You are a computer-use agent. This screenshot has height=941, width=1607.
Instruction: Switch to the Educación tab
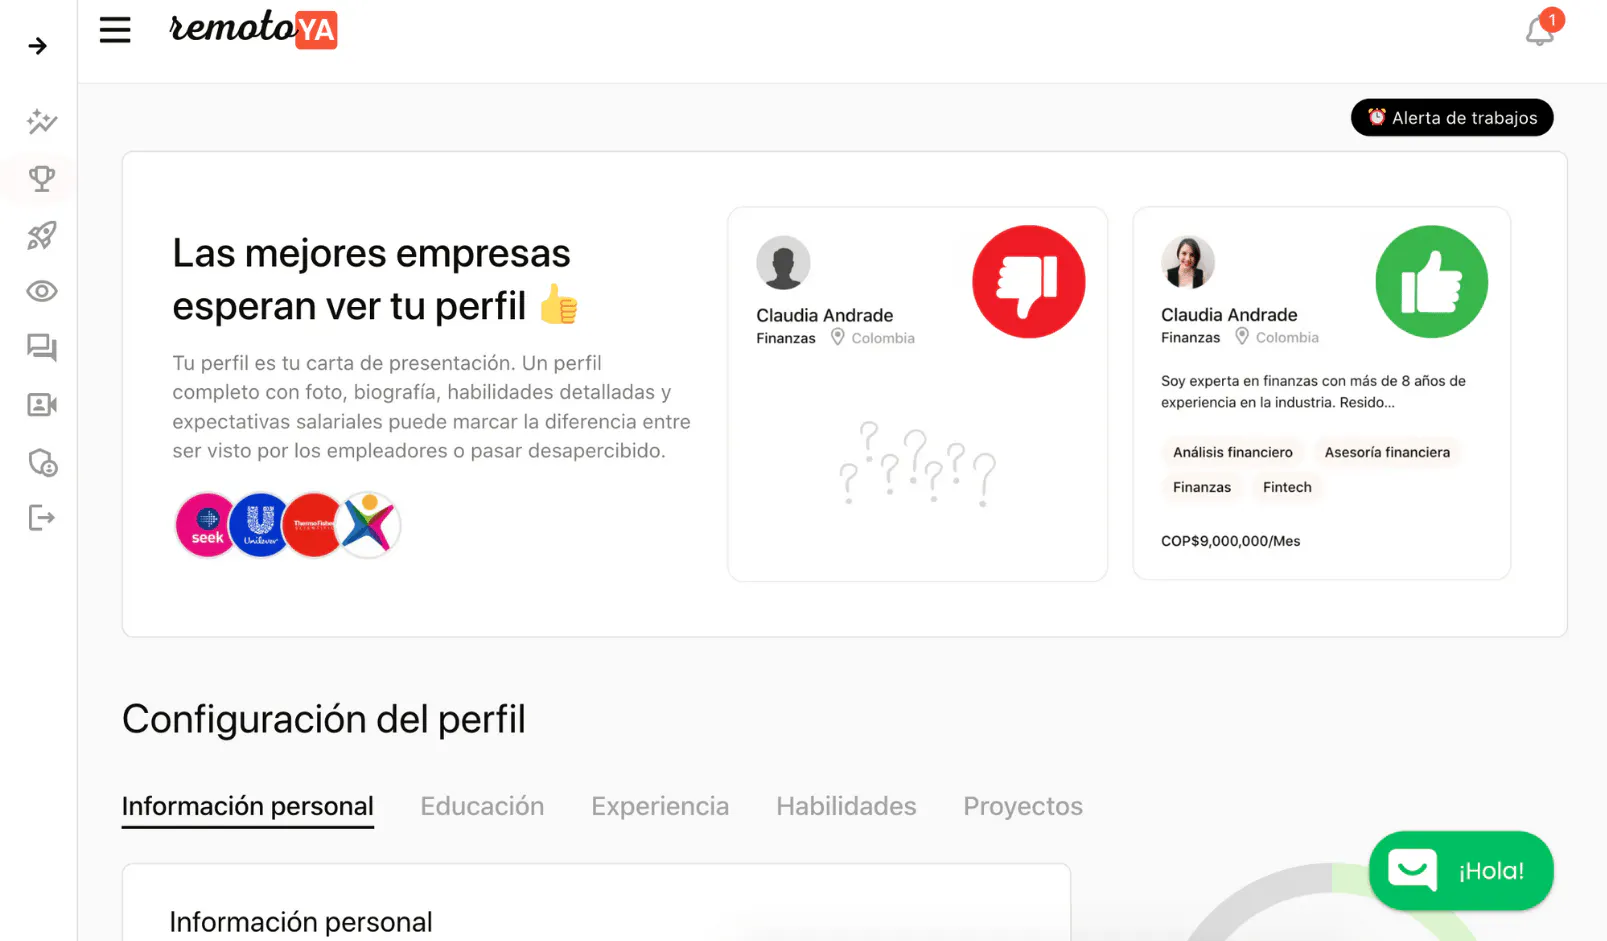482,807
